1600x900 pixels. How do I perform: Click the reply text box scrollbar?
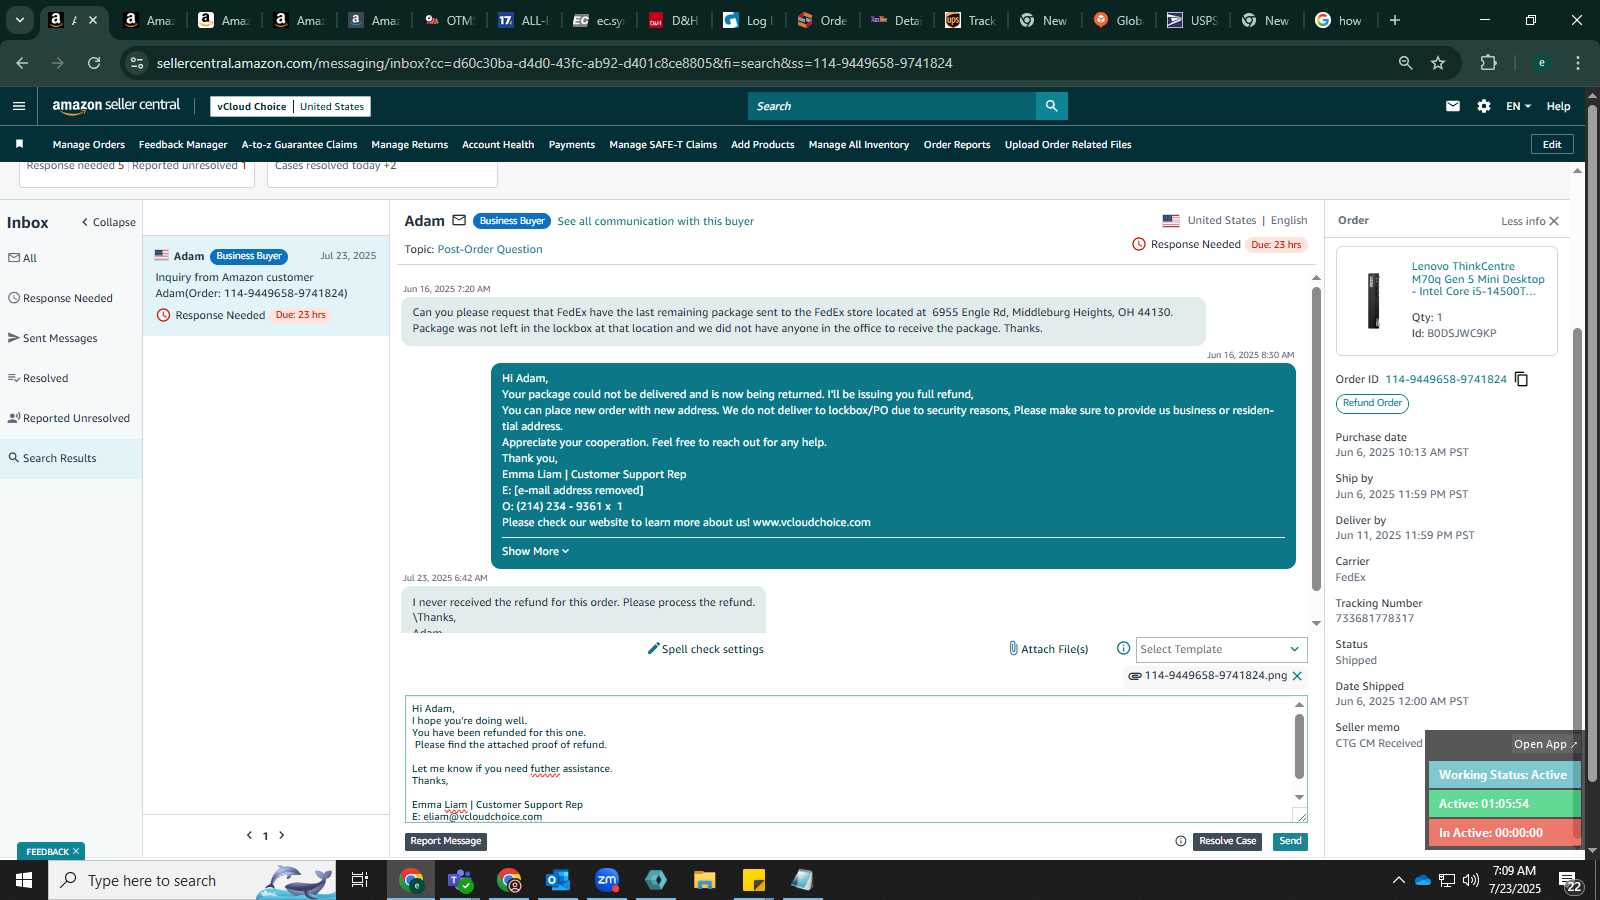(1299, 746)
